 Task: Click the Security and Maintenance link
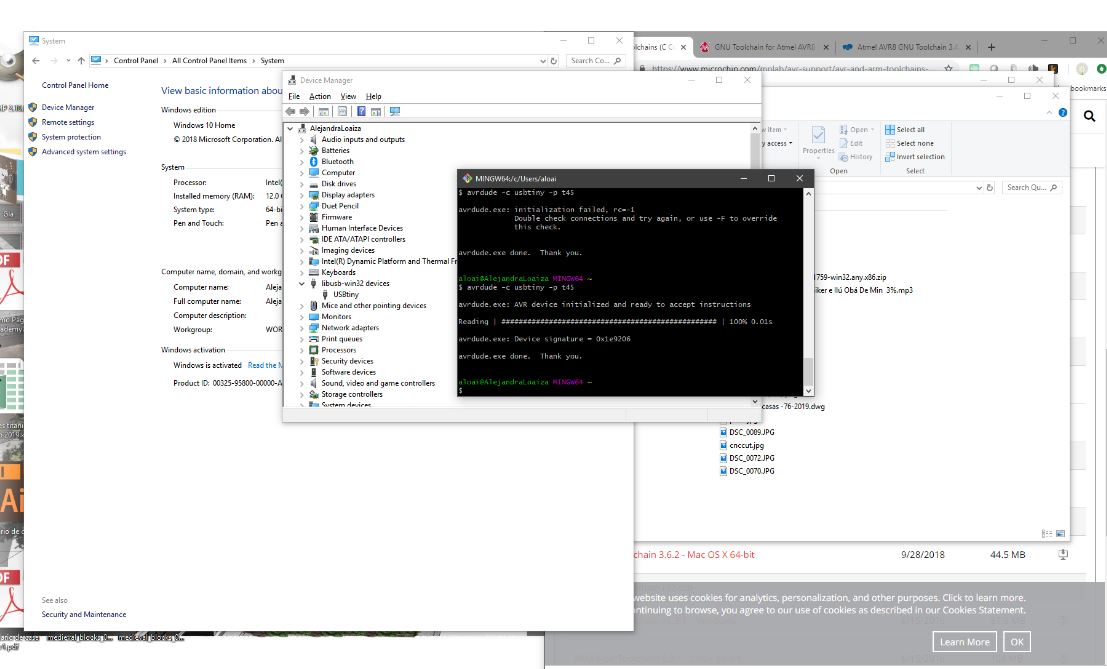[x=84, y=615]
